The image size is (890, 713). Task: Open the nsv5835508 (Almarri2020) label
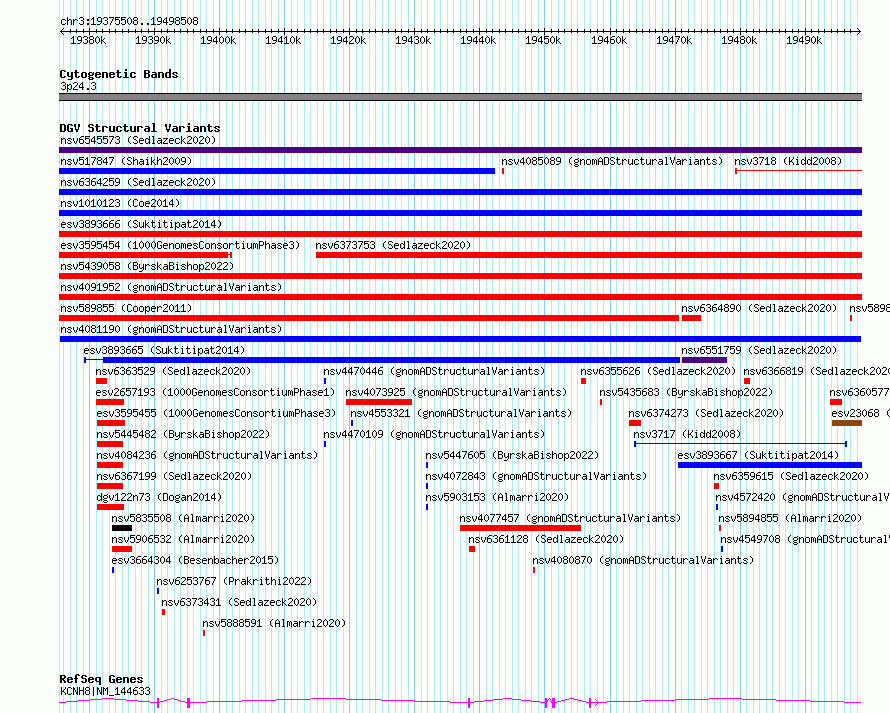(183, 518)
